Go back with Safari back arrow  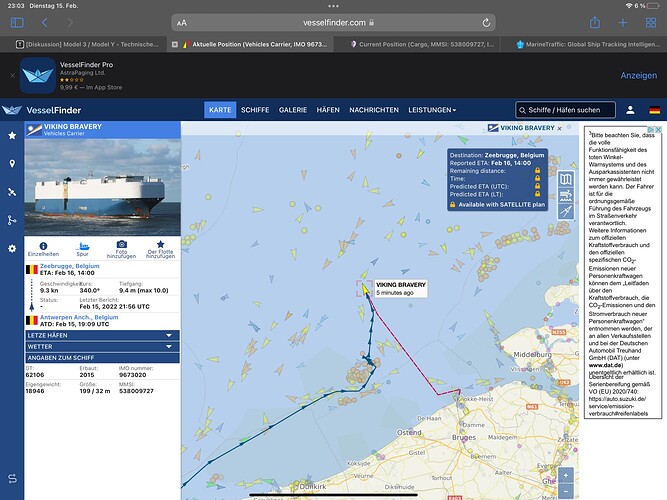(44, 23)
